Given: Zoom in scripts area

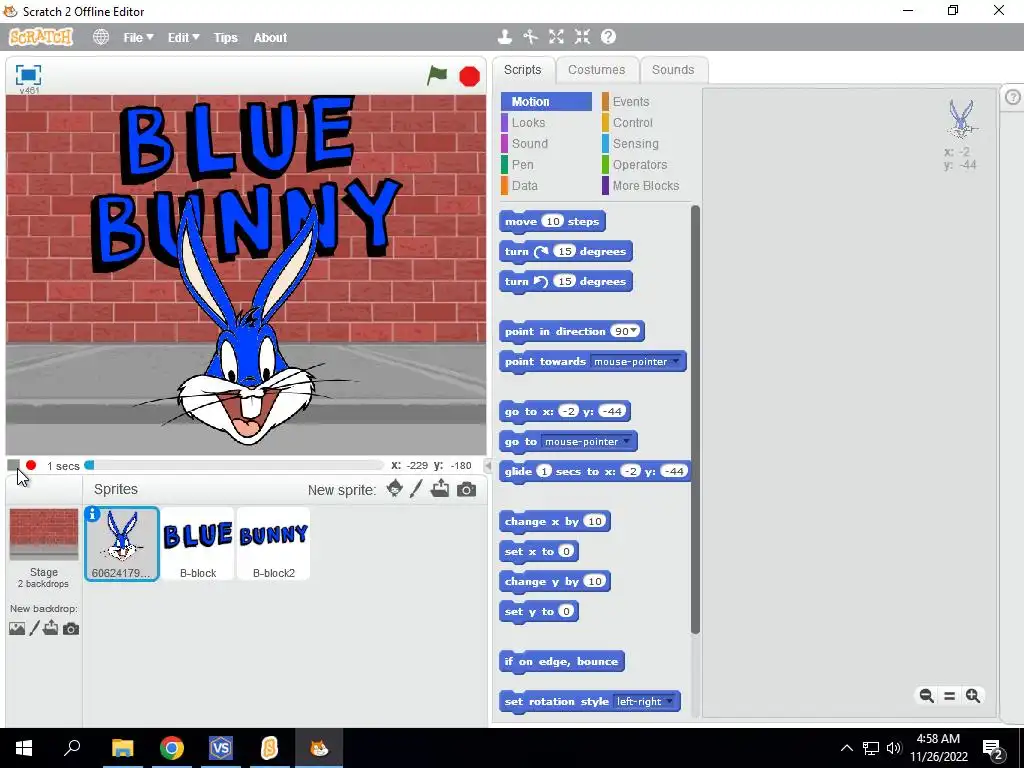Looking at the screenshot, I should pyautogui.click(x=972, y=696).
